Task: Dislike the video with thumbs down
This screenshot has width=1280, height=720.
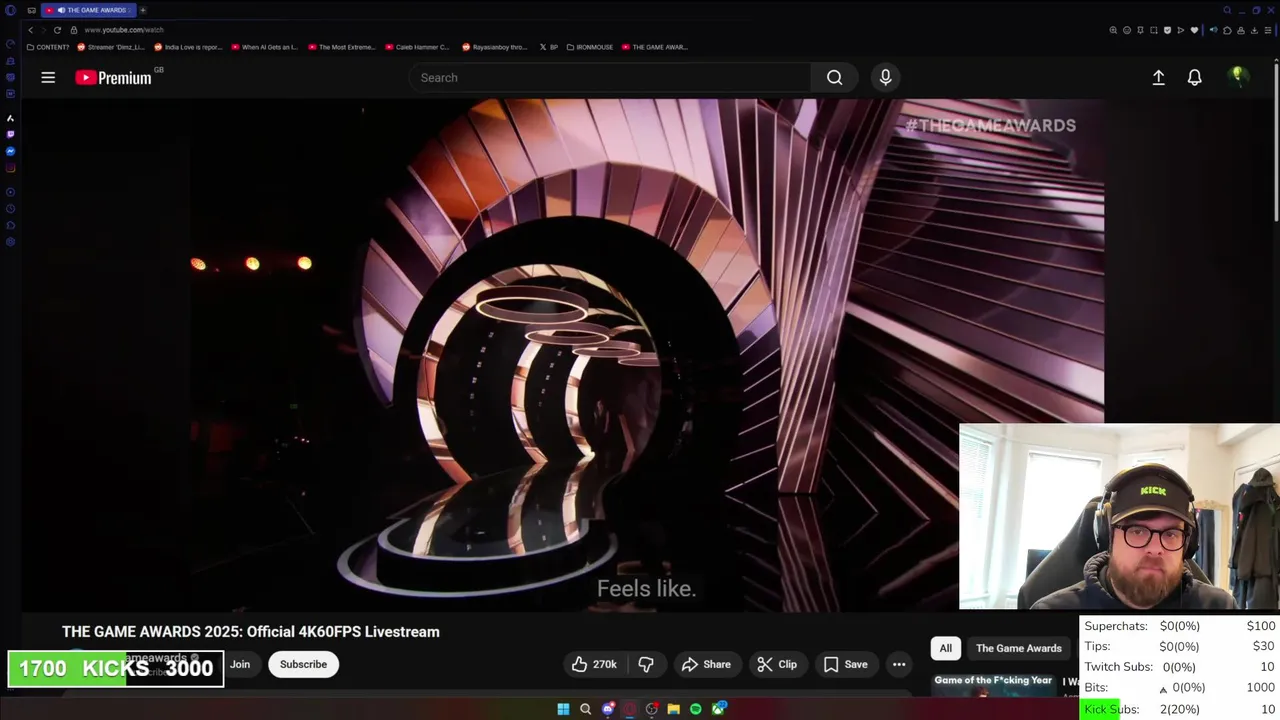Action: coord(646,664)
